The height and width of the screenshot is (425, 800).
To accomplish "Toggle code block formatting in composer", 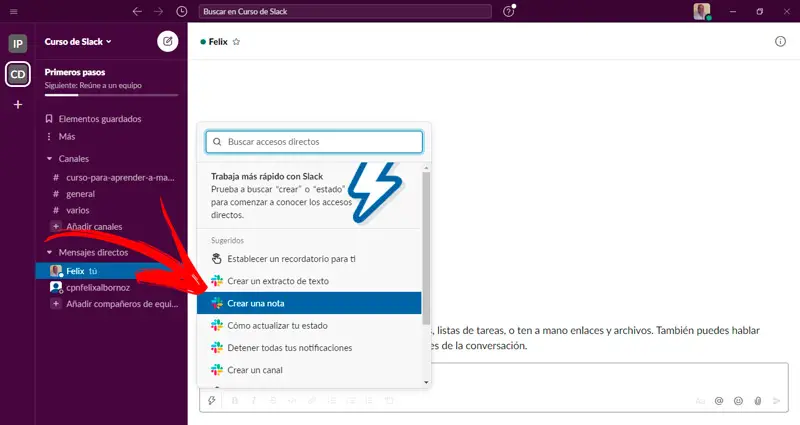I will (389, 401).
